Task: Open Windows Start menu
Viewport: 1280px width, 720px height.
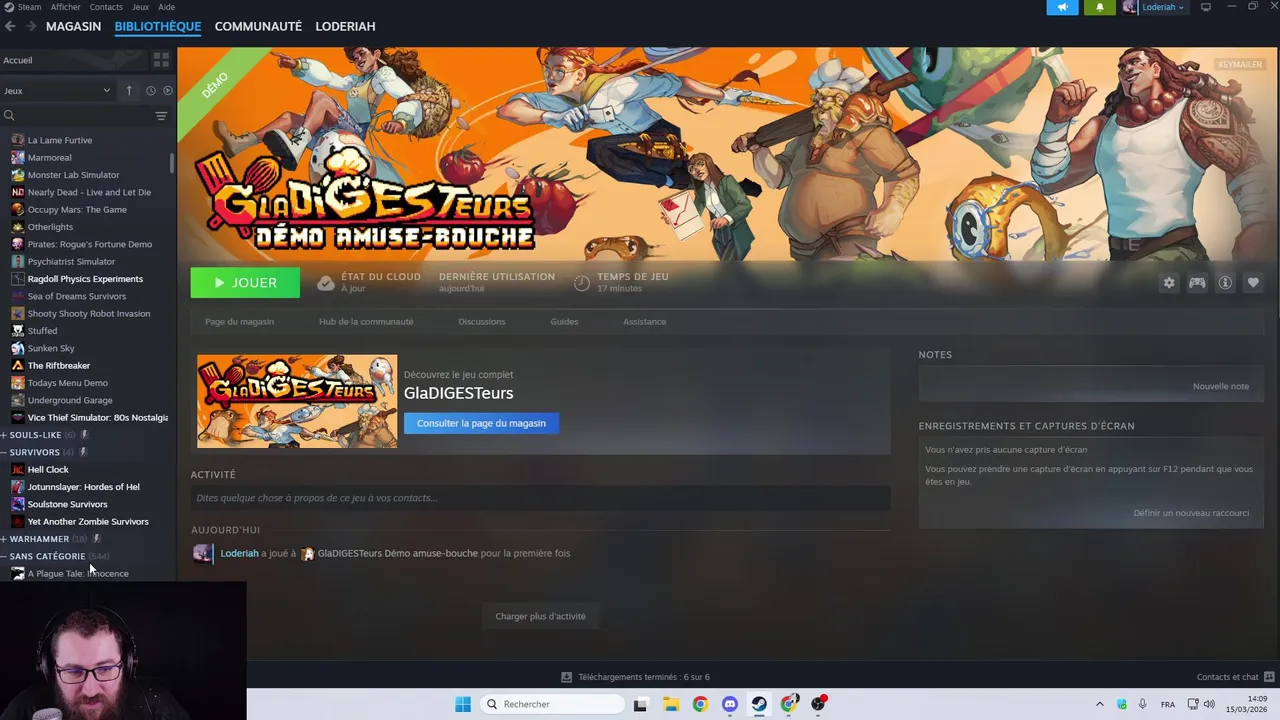Action: click(463, 704)
